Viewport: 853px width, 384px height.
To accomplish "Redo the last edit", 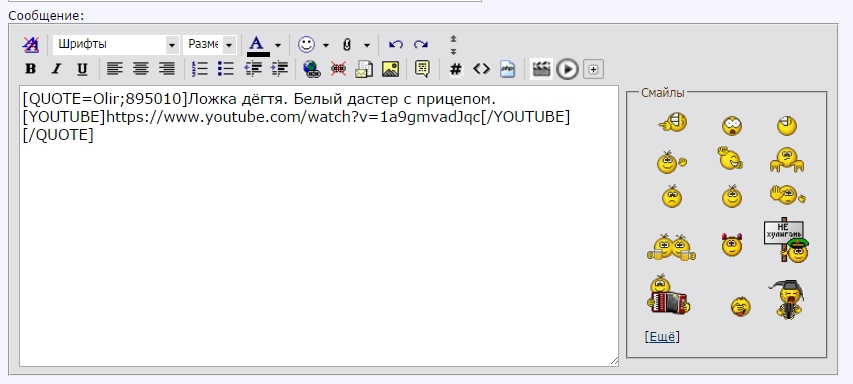I will pos(421,45).
